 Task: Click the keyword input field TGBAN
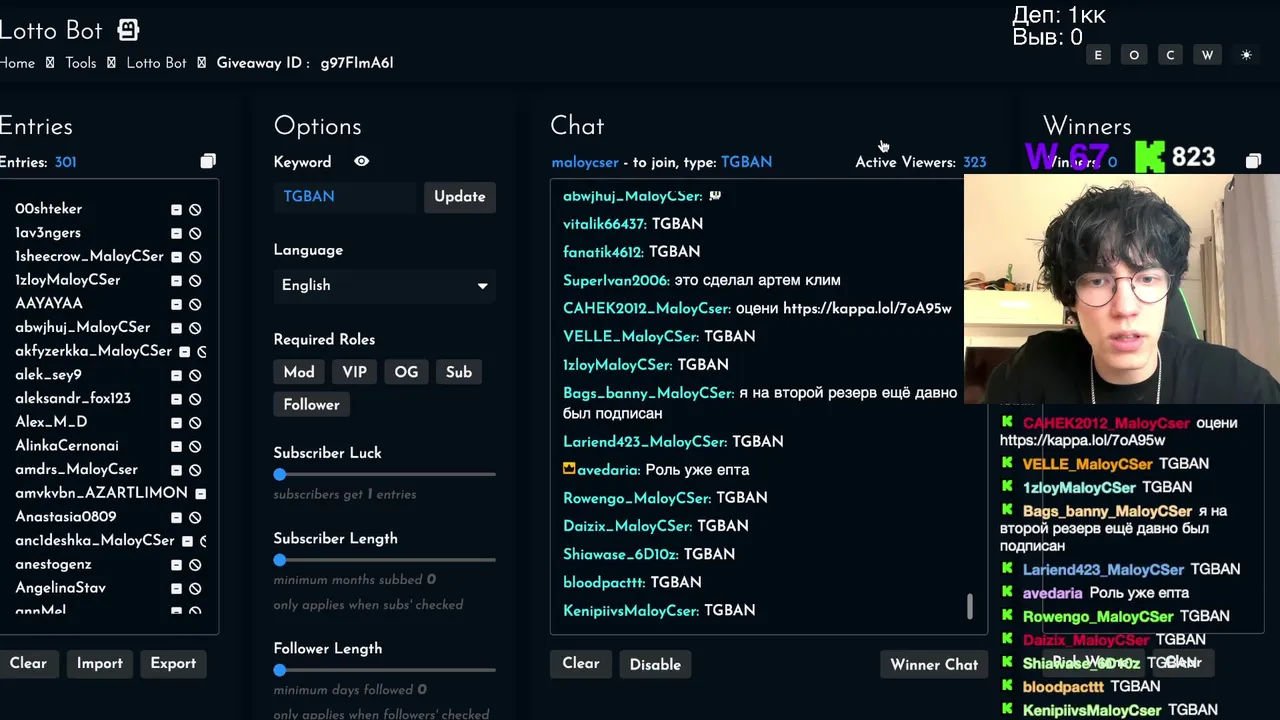point(345,197)
